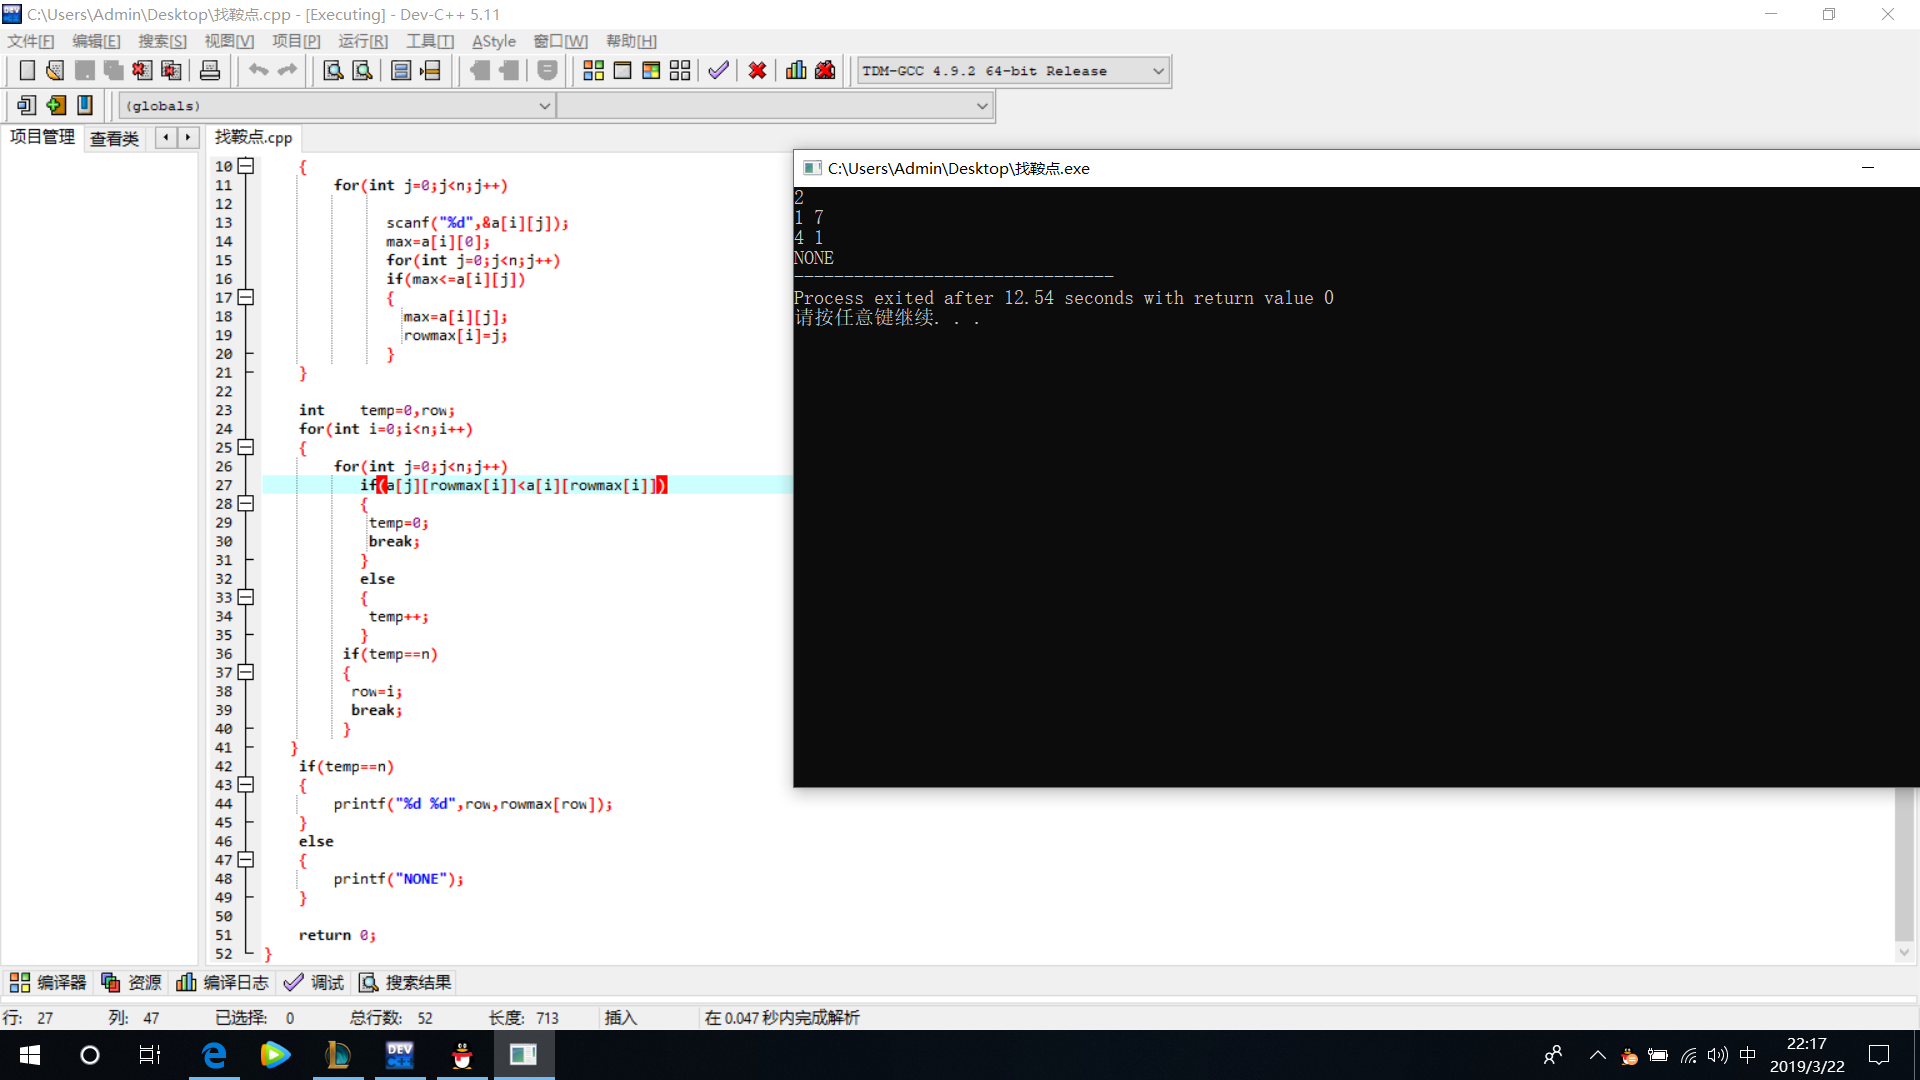
Task: Click the Save All toolbar icon
Action: coord(114,71)
